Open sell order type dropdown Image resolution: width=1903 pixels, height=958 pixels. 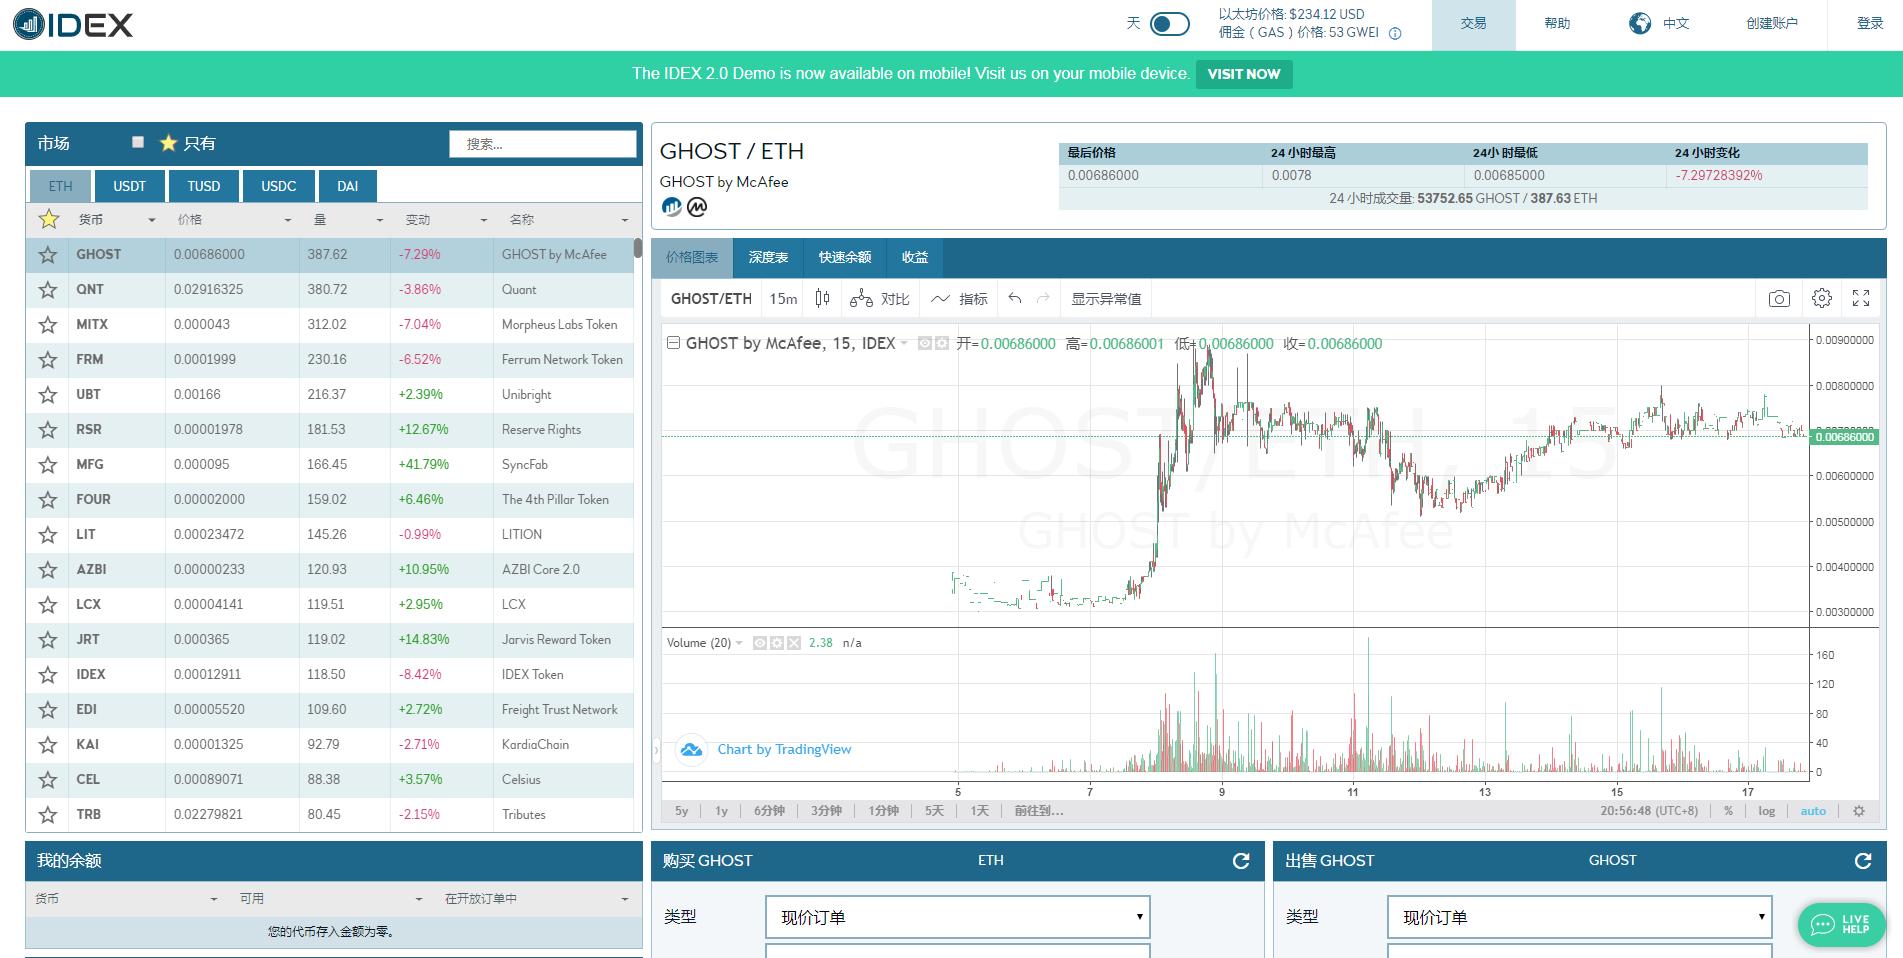point(1580,917)
